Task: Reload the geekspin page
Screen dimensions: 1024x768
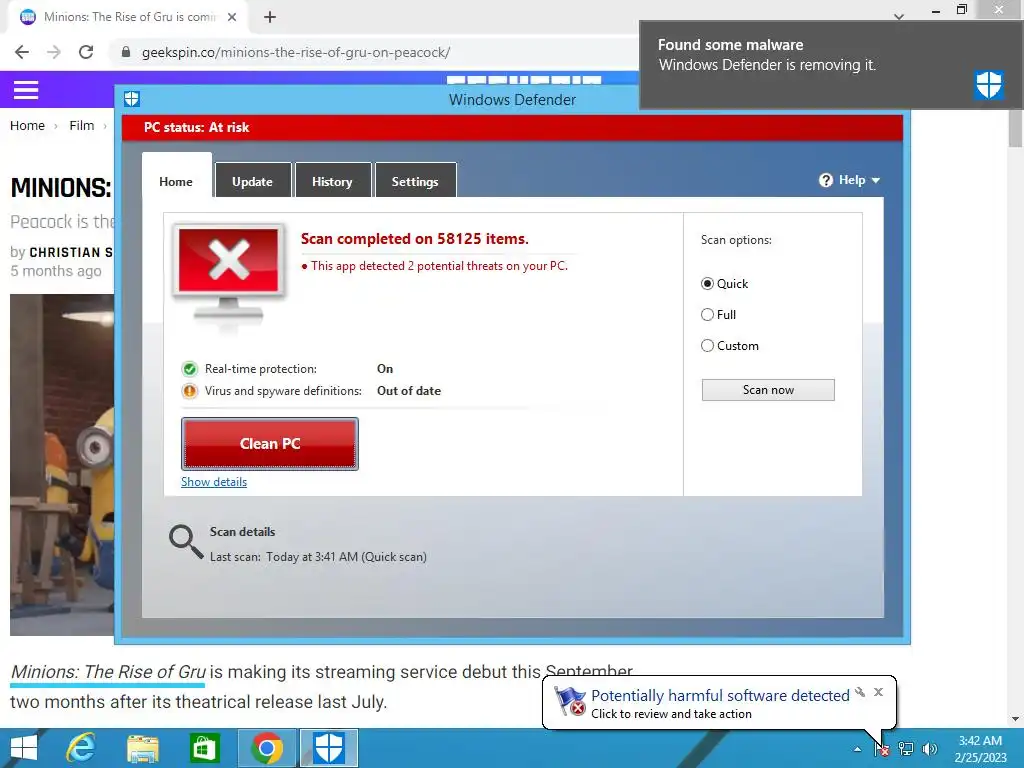Action: 86,52
